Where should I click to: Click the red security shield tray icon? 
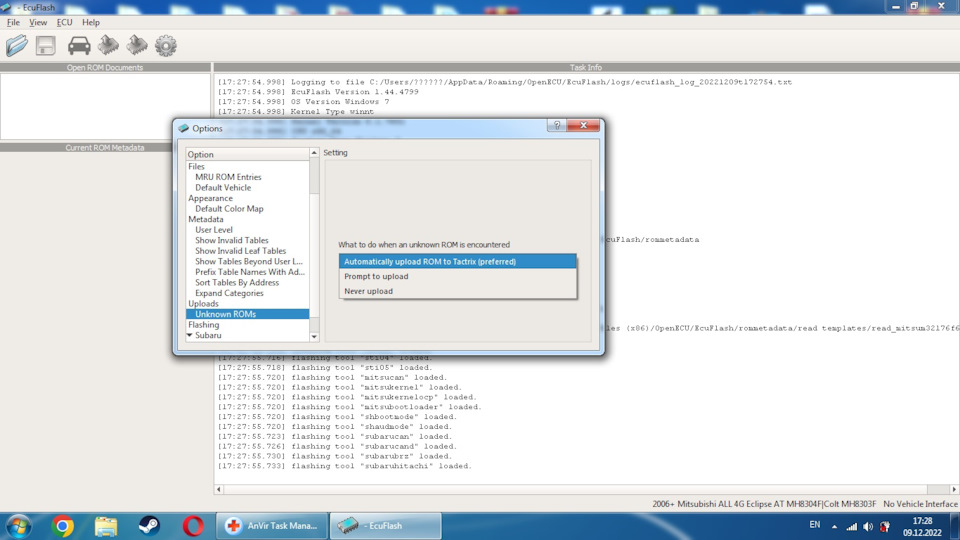tap(885, 527)
